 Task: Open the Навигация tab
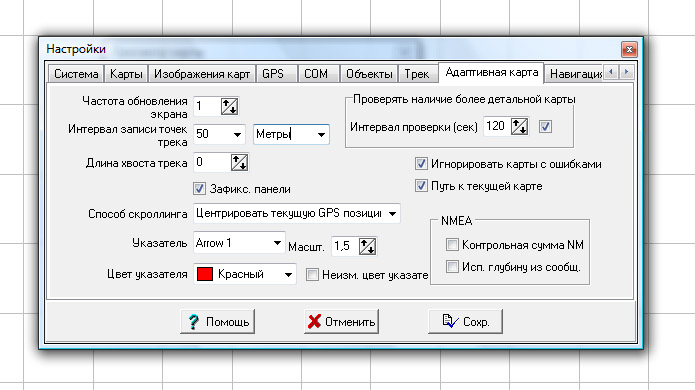click(x=575, y=74)
